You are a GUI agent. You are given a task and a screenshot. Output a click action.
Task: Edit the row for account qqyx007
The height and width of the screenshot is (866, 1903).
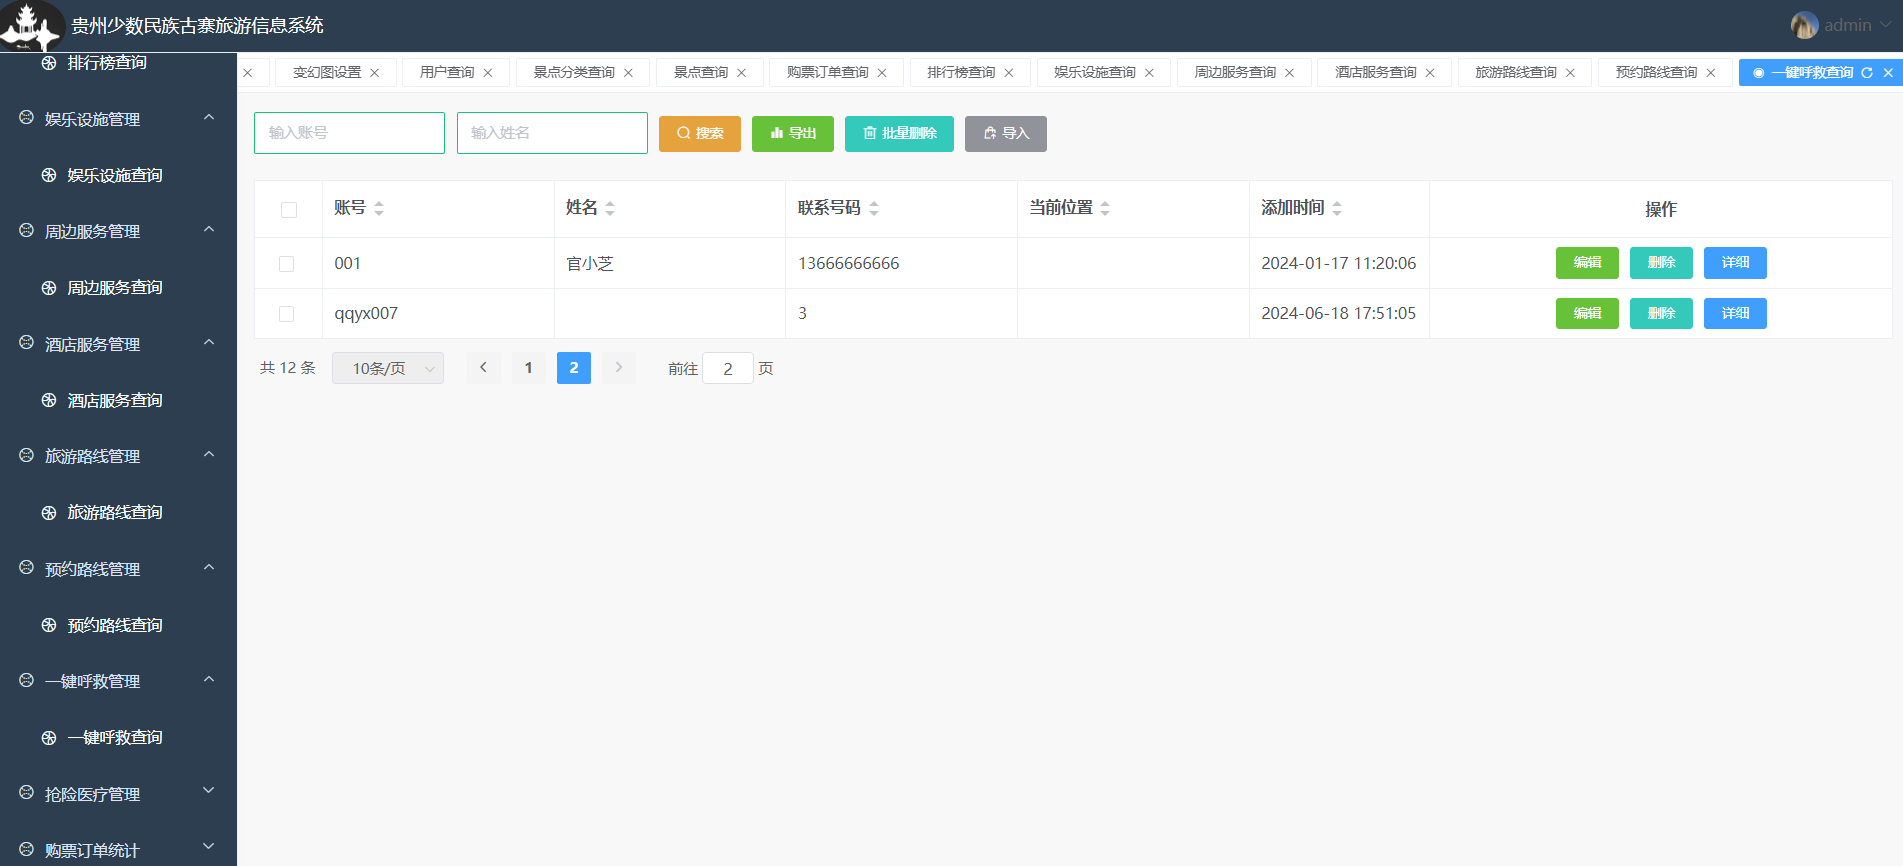tap(1587, 314)
